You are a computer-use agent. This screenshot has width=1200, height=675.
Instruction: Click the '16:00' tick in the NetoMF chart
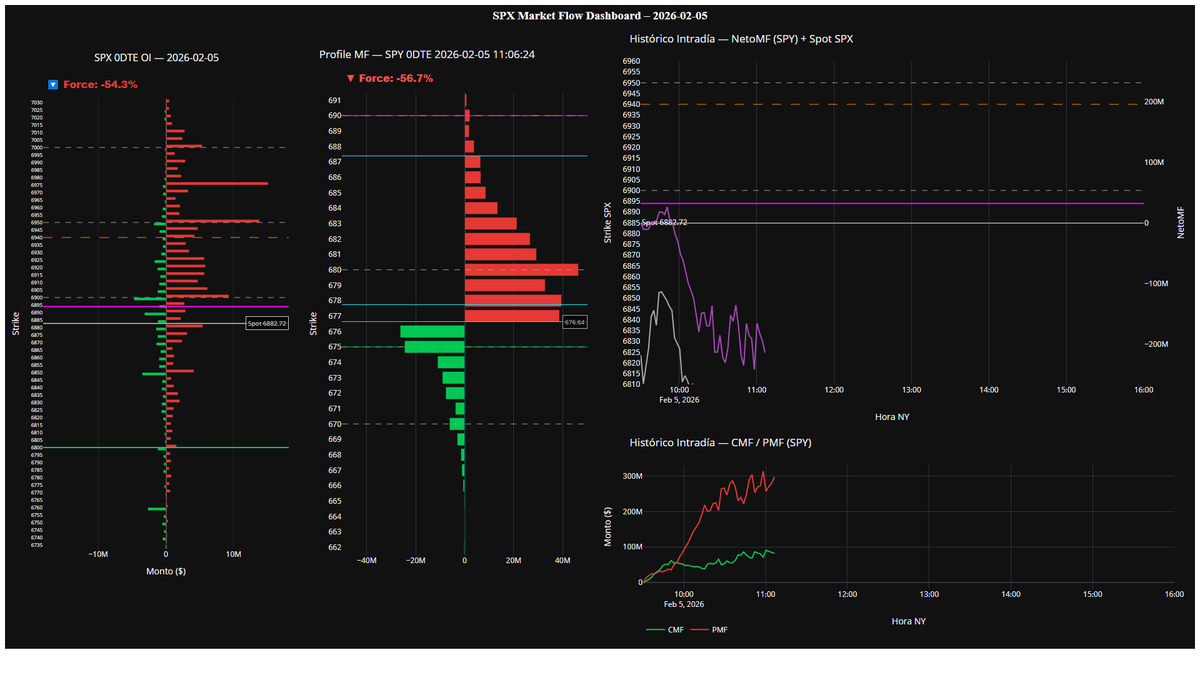coord(1143,390)
